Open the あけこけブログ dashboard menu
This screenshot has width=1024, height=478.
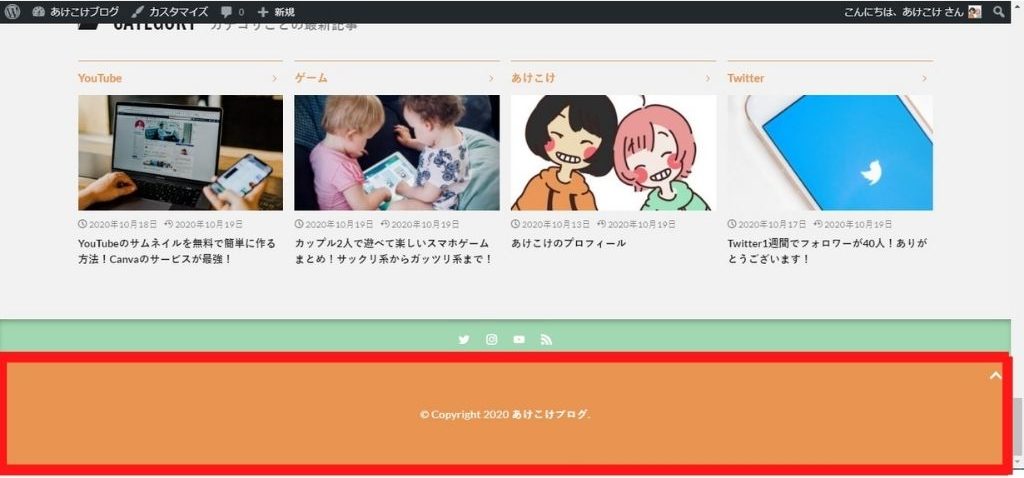75,12
